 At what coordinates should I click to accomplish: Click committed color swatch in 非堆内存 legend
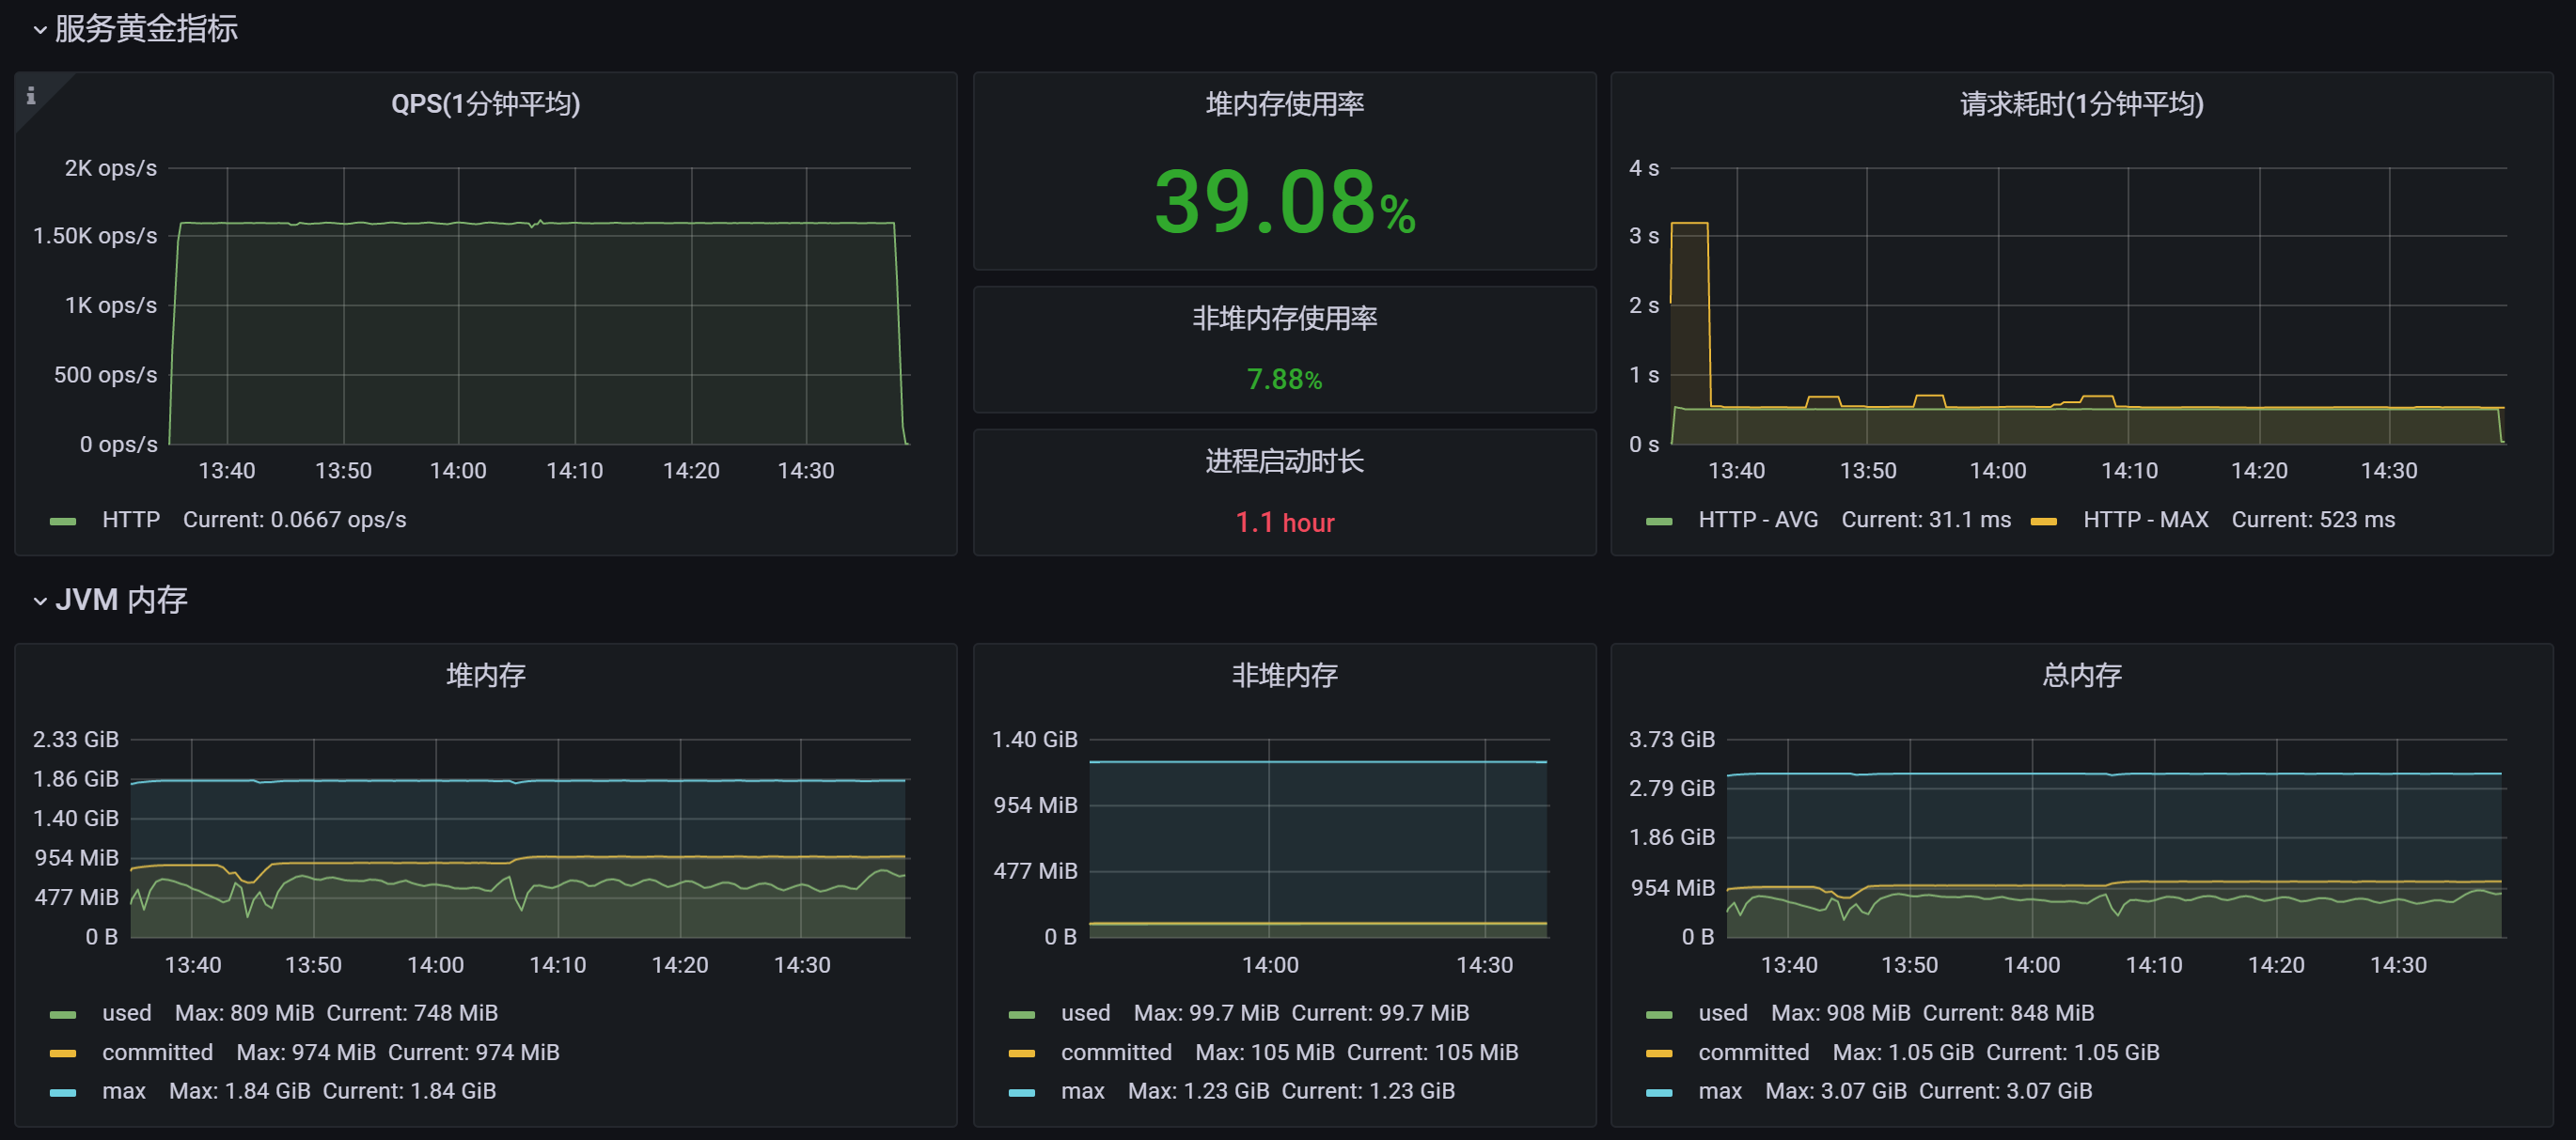coord(1022,1053)
